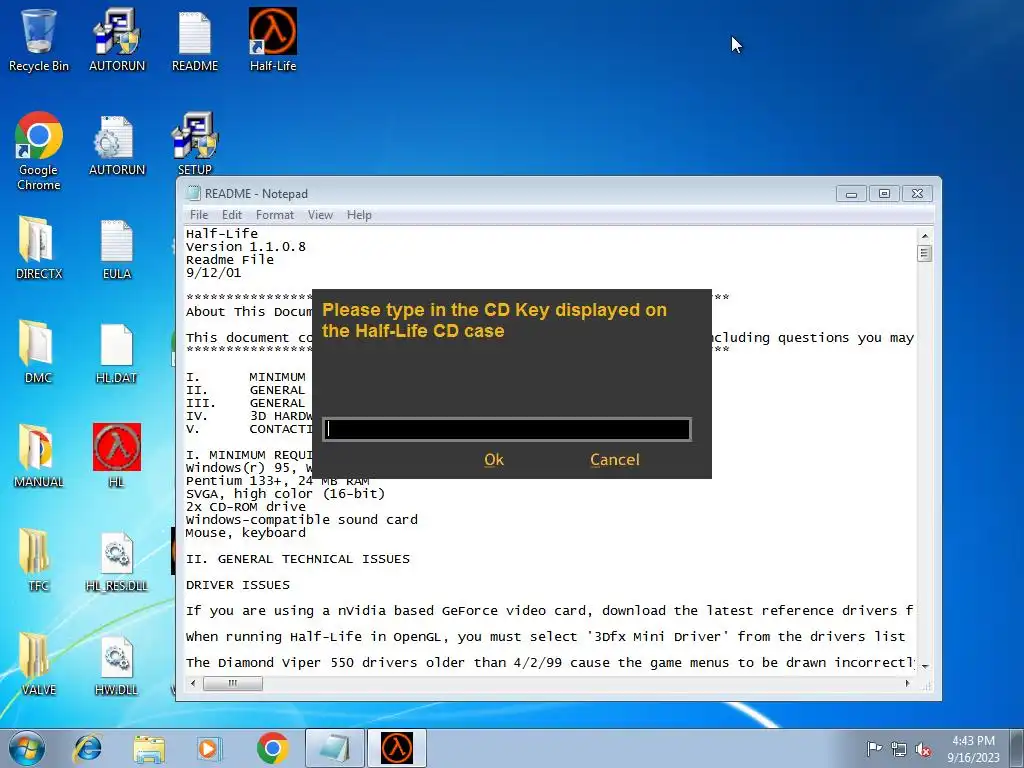Open the Help menu in Notepad
Image resolution: width=1024 pixels, height=768 pixels.
[x=359, y=215]
